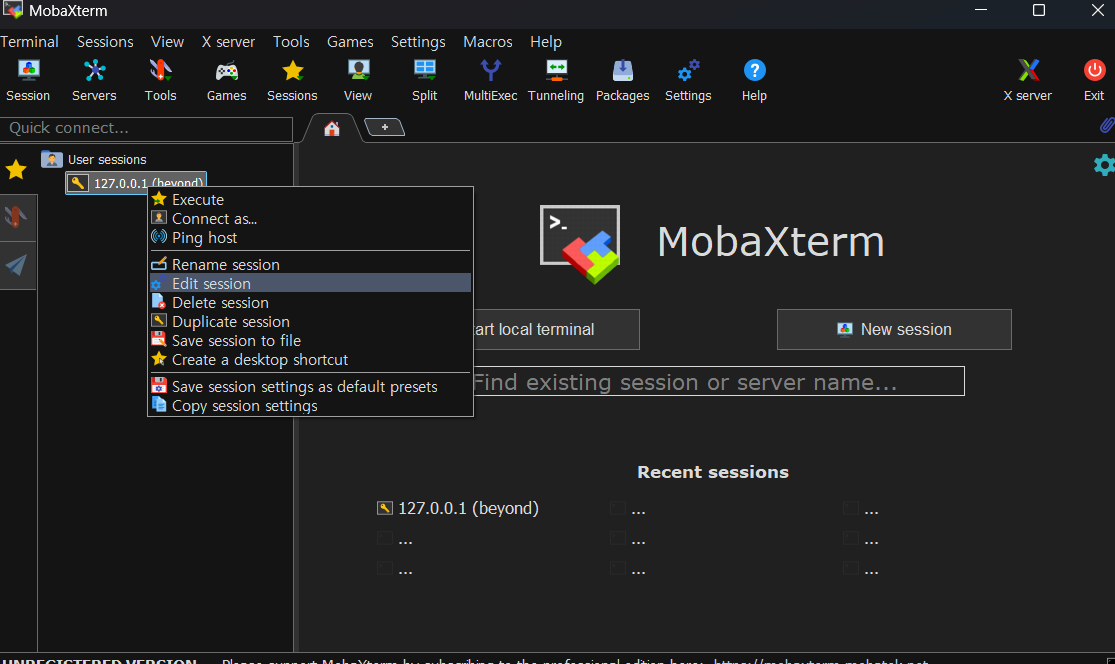This screenshot has height=664, width=1115.
Task: Choose Connect as... from the context menu
Action: pos(311,219)
